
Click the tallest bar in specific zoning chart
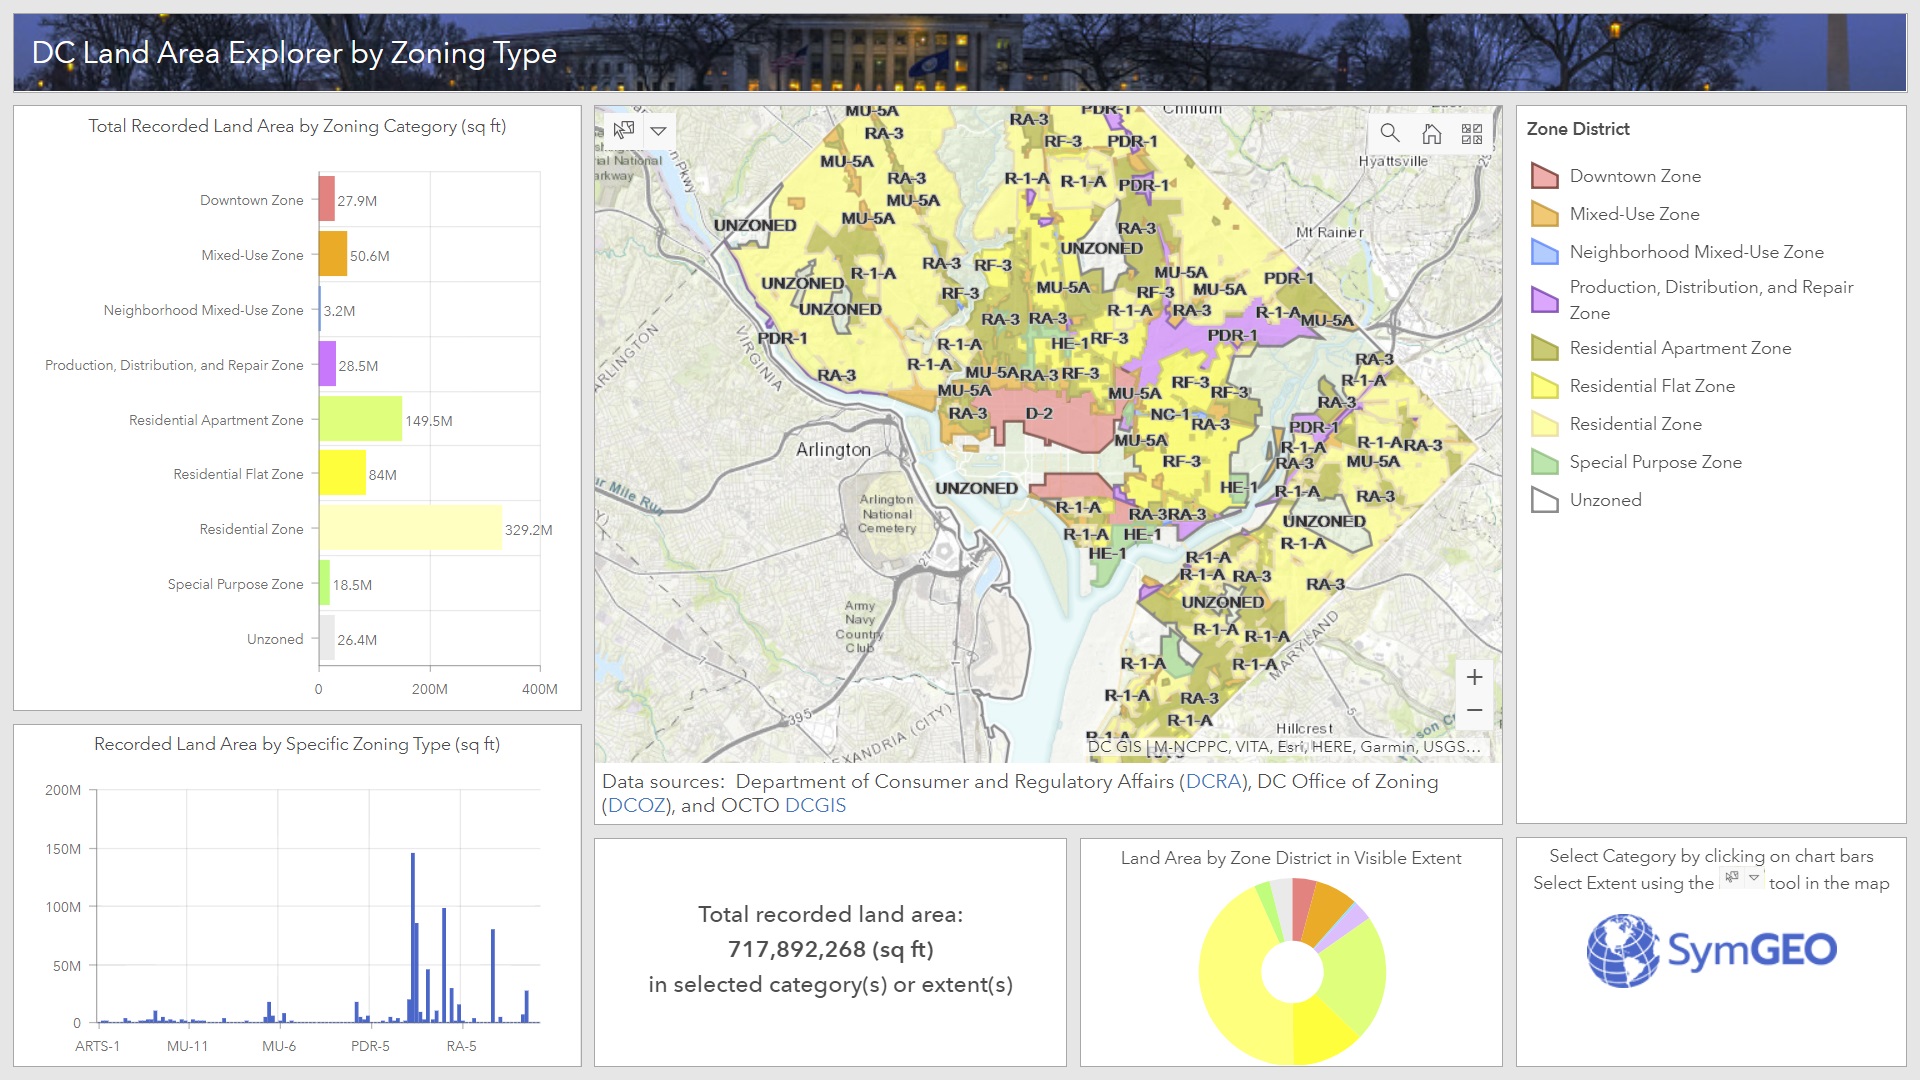tap(412, 937)
